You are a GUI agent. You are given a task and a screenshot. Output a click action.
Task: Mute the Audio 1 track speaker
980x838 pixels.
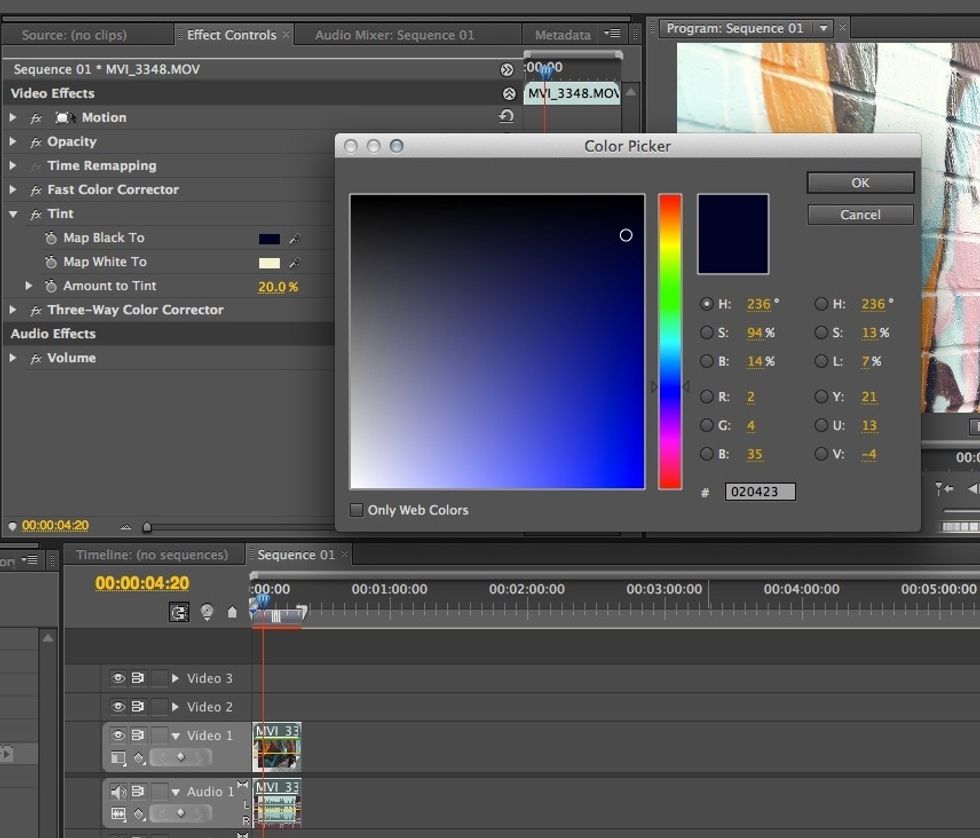[118, 792]
